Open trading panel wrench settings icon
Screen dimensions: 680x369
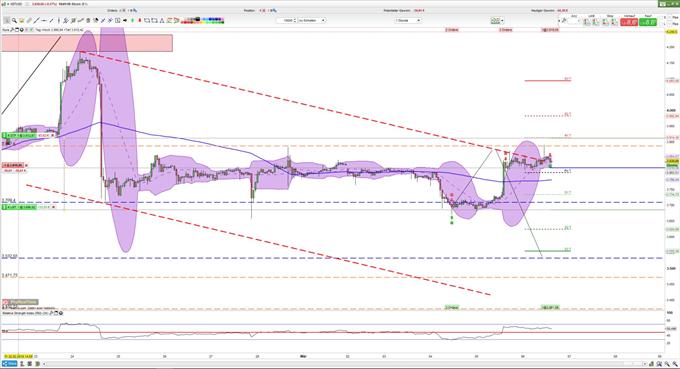564,20
